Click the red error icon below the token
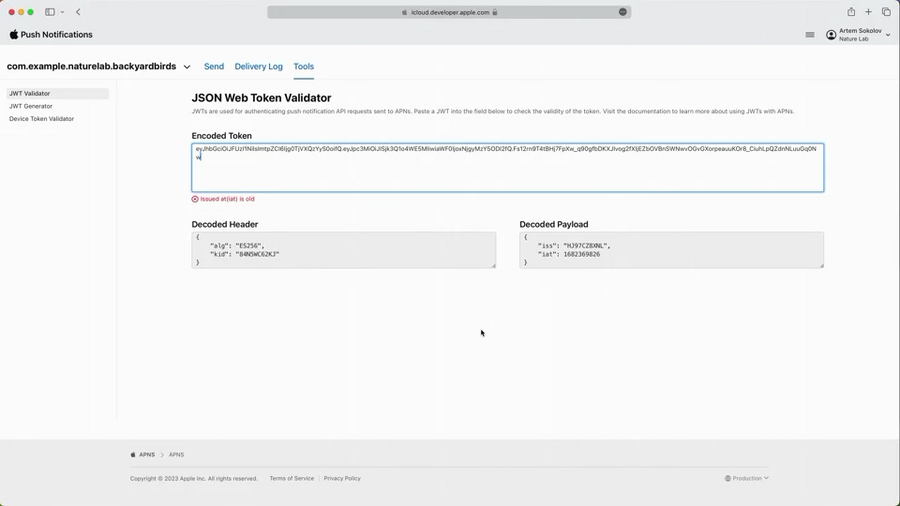 [195, 199]
